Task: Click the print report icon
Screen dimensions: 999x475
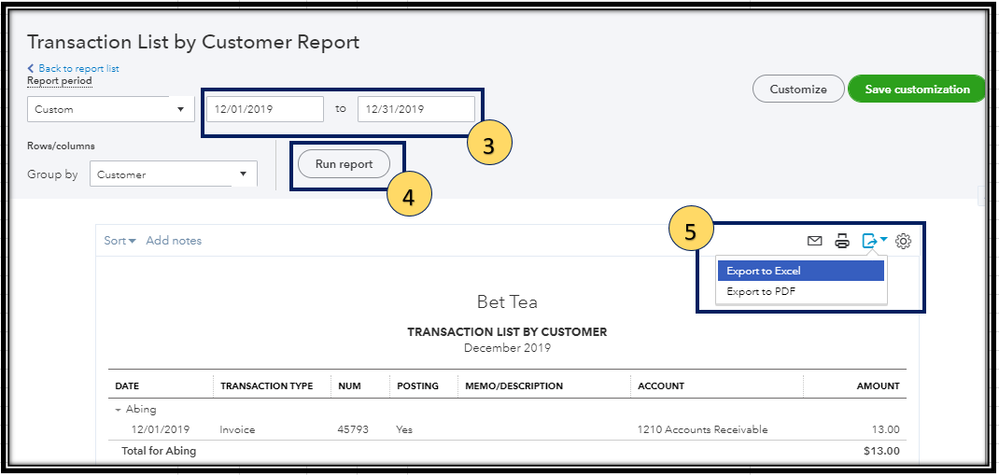Action: (x=842, y=241)
